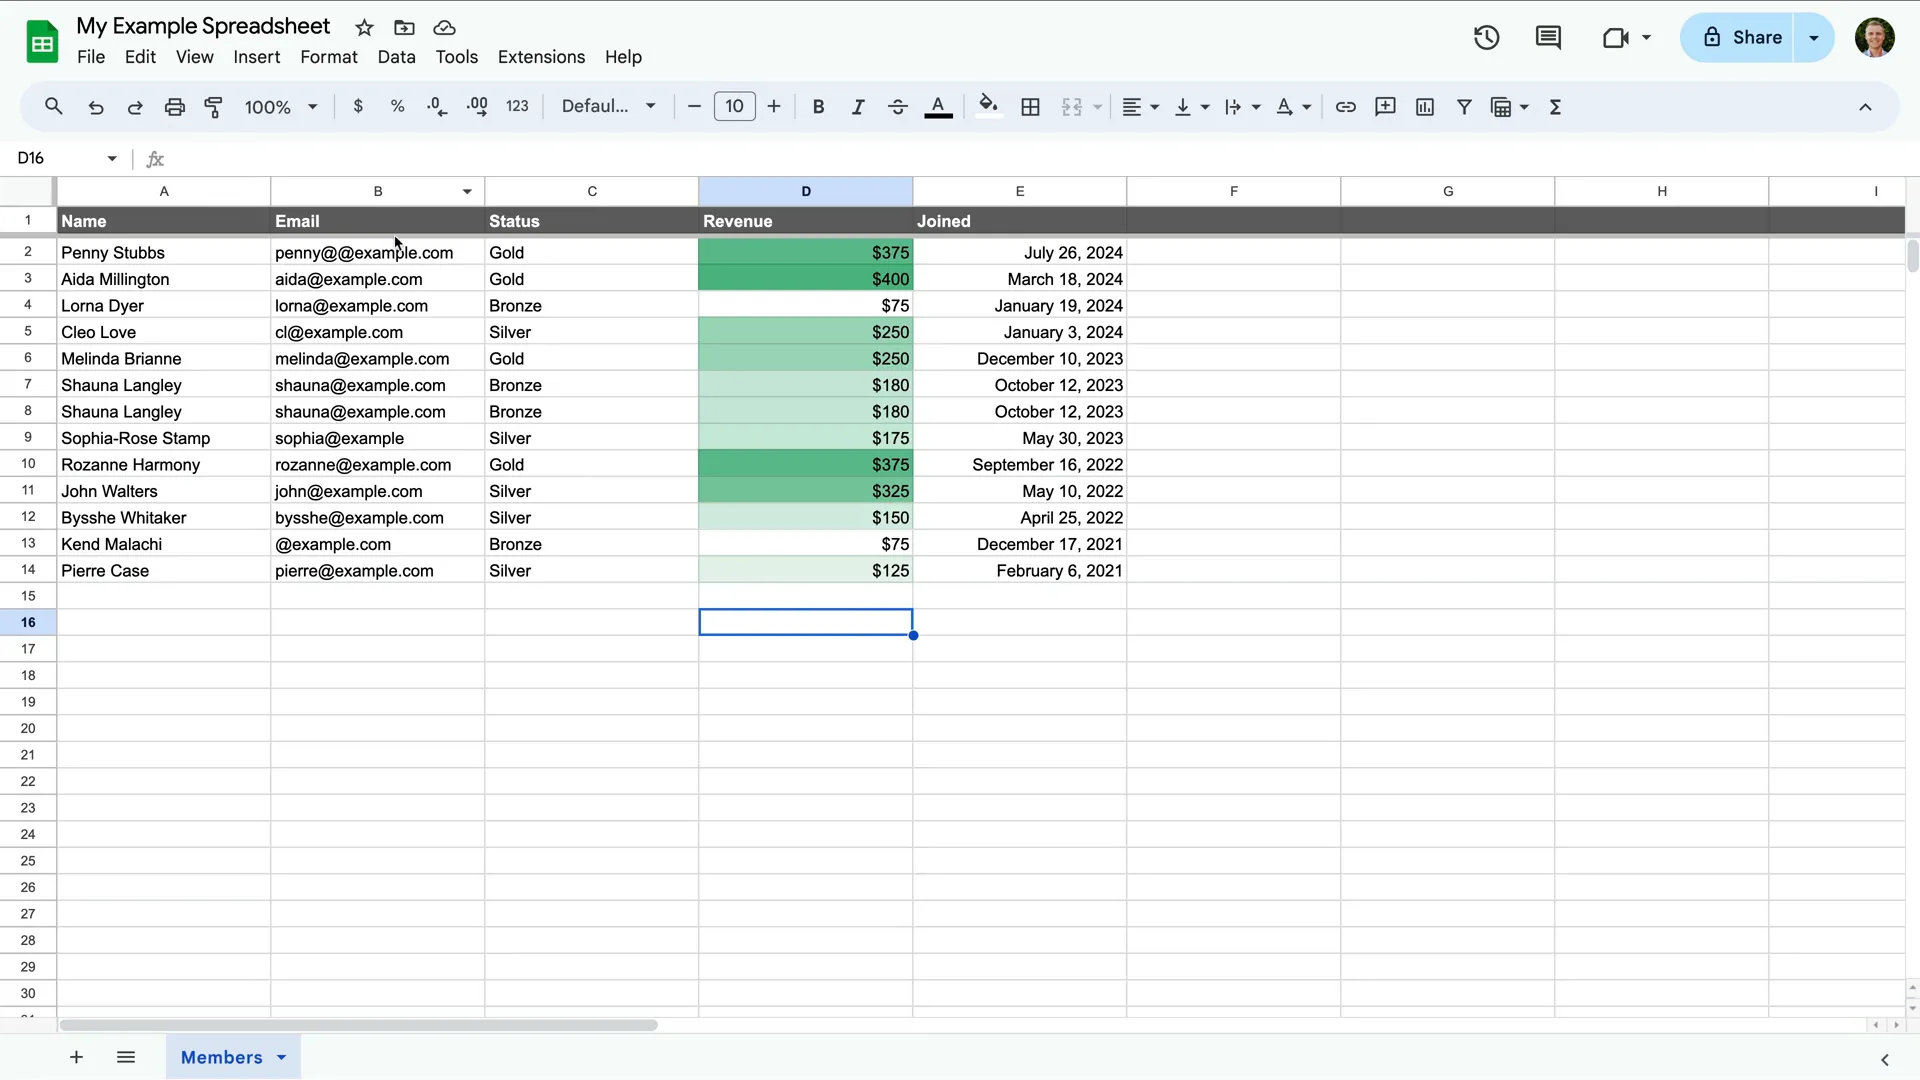Toggle italic formatting
Image resolution: width=1920 pixels, height=1080 pixels.
[858, 106]
